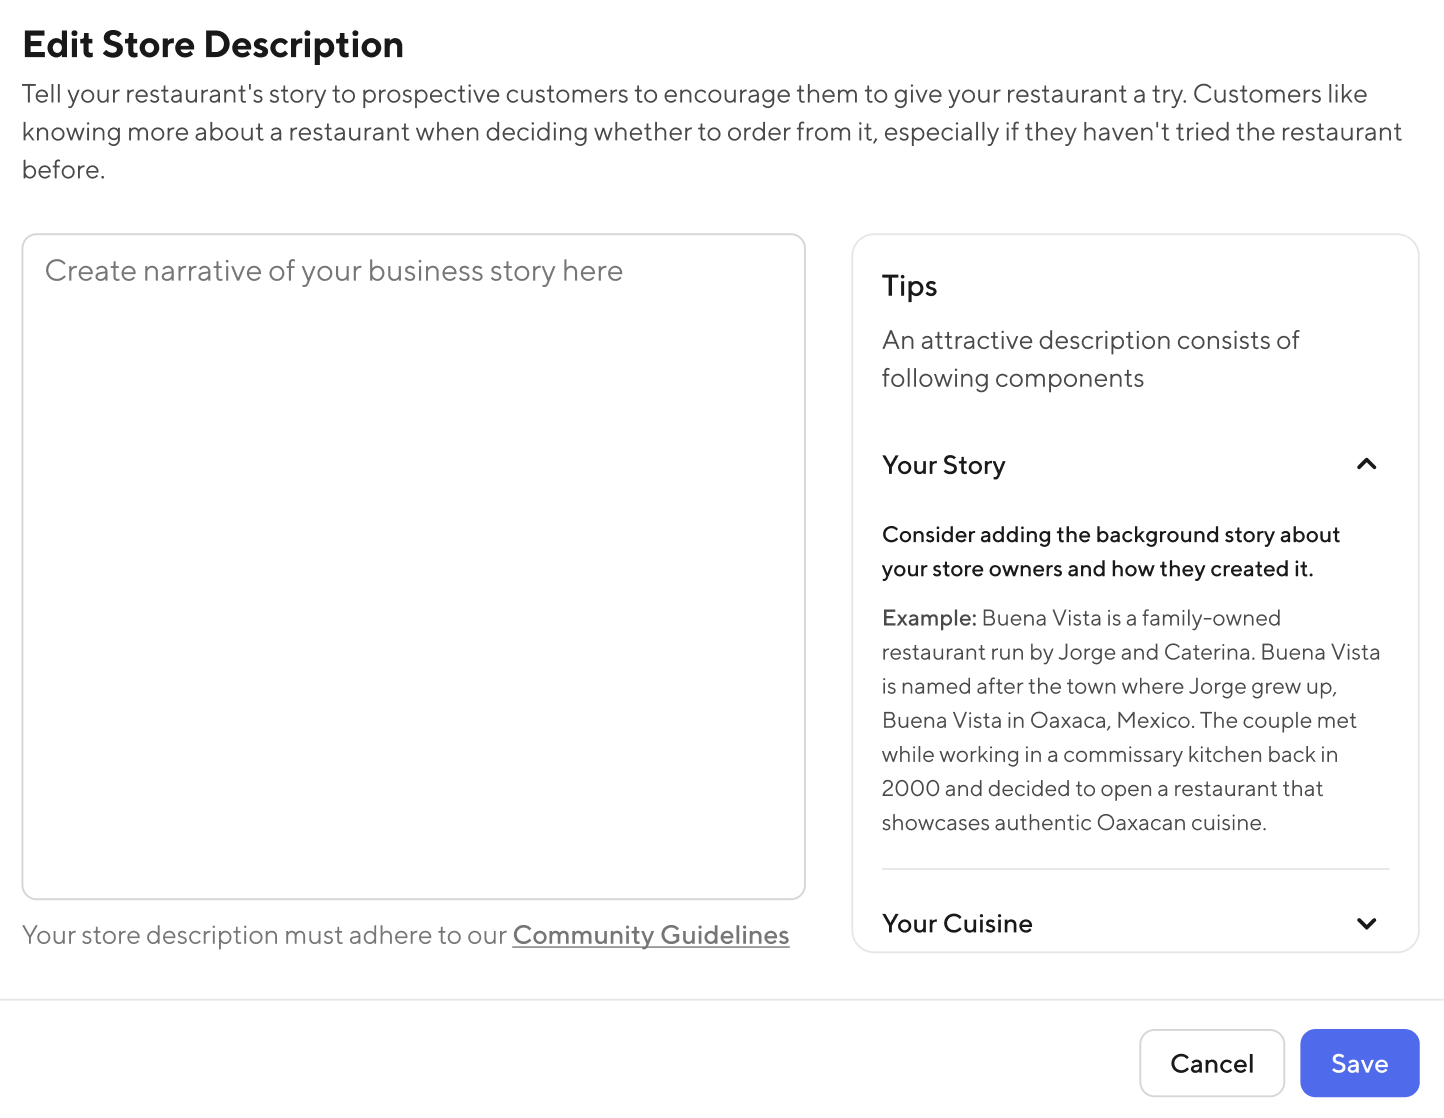Image resolution: width=1444 pixels, height=1118 pixels.
Task: Toggle visibility of the Your Story example
Action: click(1366, 464)
